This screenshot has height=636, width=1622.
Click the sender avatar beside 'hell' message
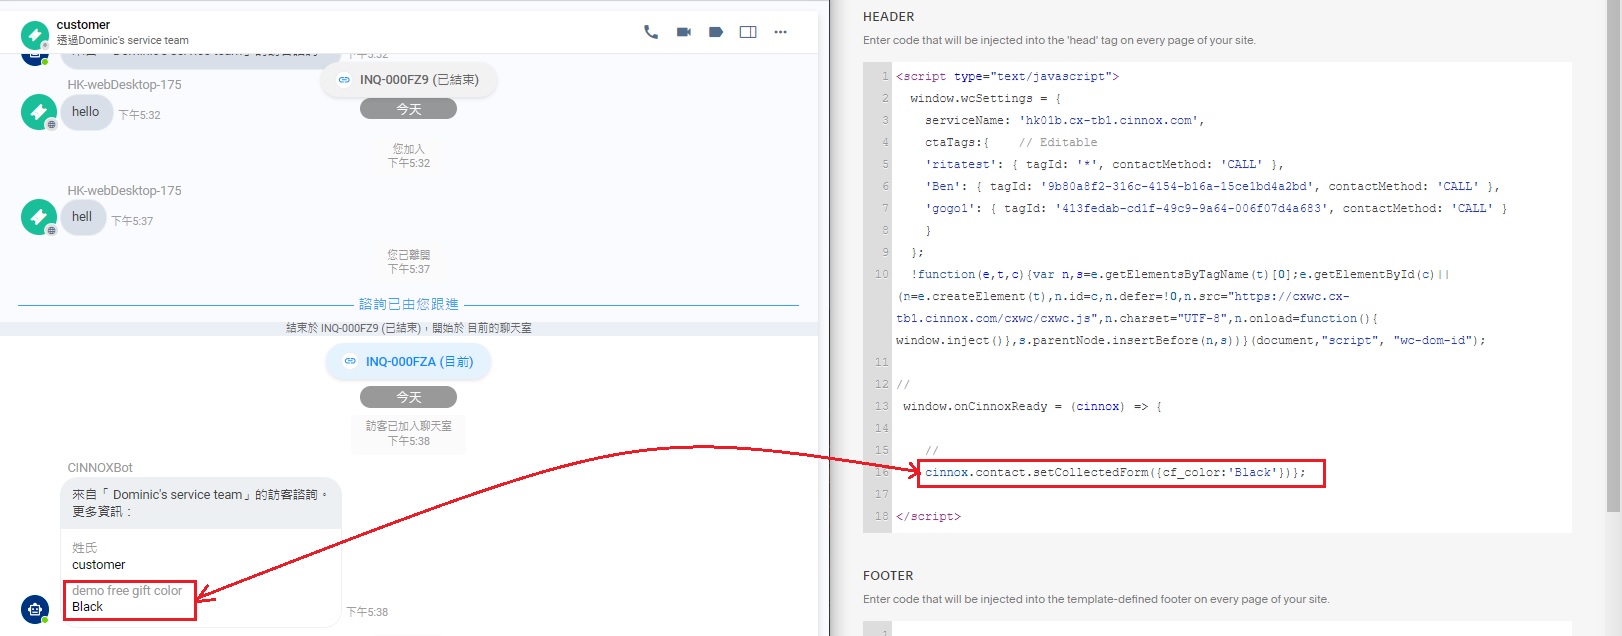point(38,217)
